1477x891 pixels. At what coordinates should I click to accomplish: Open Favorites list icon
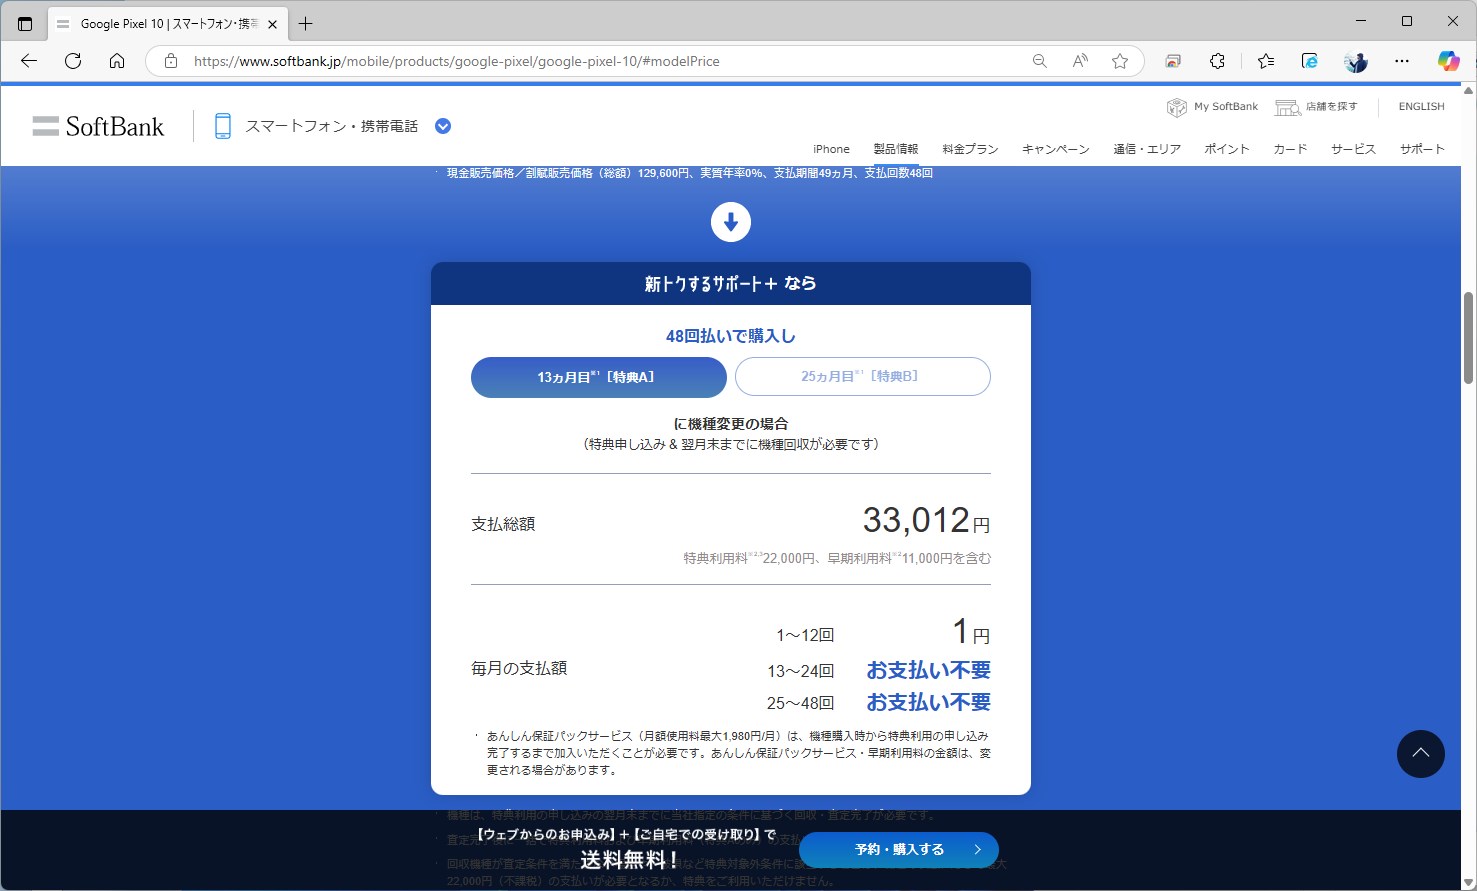[1266, 61]
